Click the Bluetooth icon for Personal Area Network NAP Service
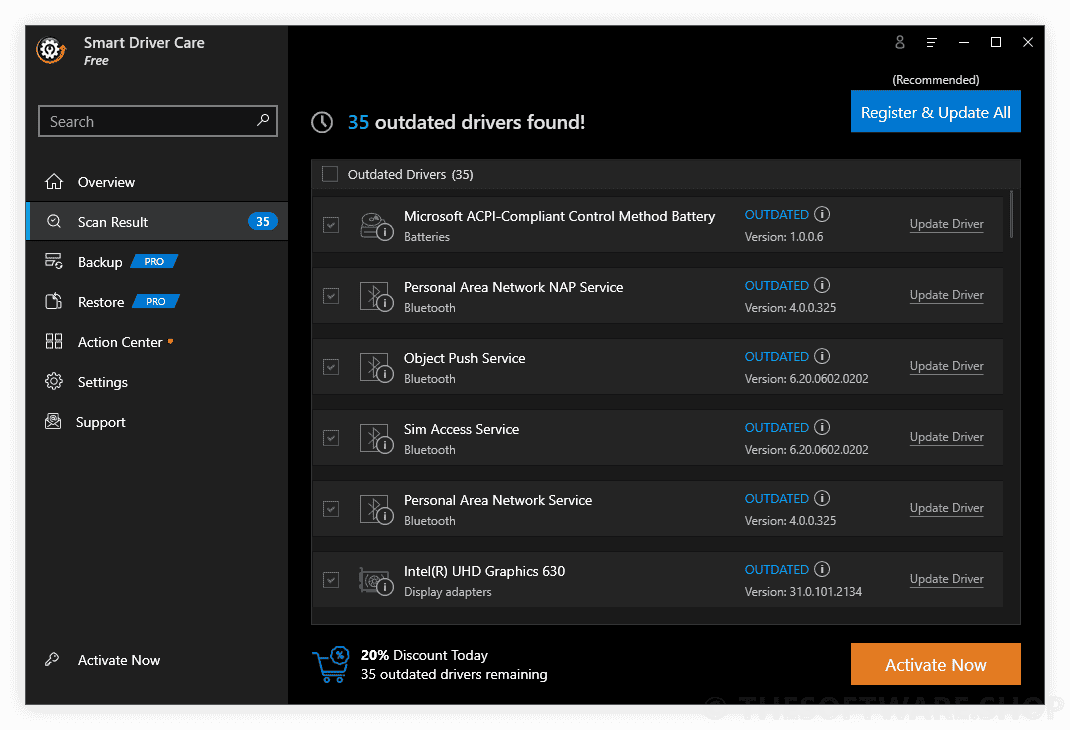This screenshot has width=1070, height=730. [376, 297]
